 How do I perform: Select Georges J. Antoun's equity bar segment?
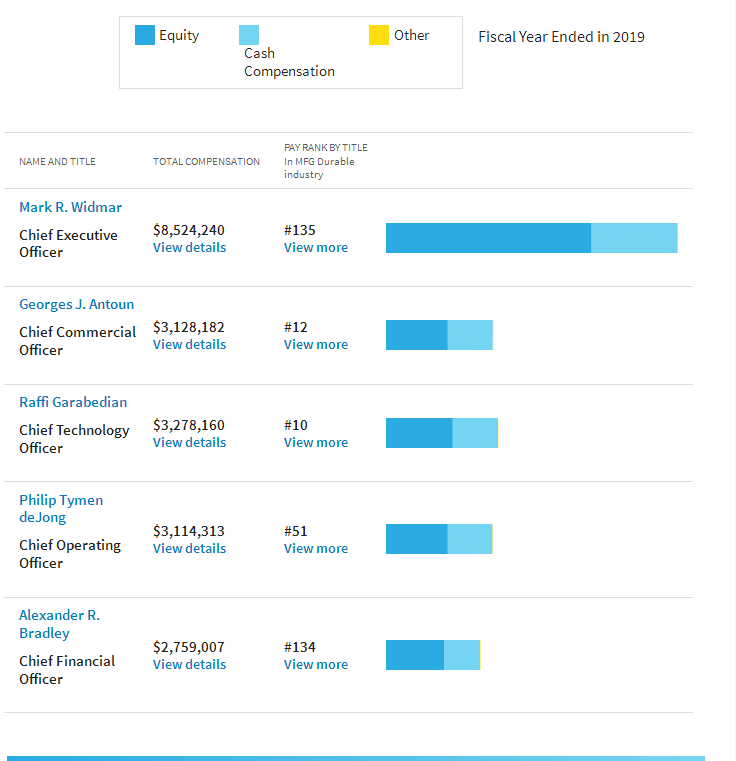pos(417,335)
